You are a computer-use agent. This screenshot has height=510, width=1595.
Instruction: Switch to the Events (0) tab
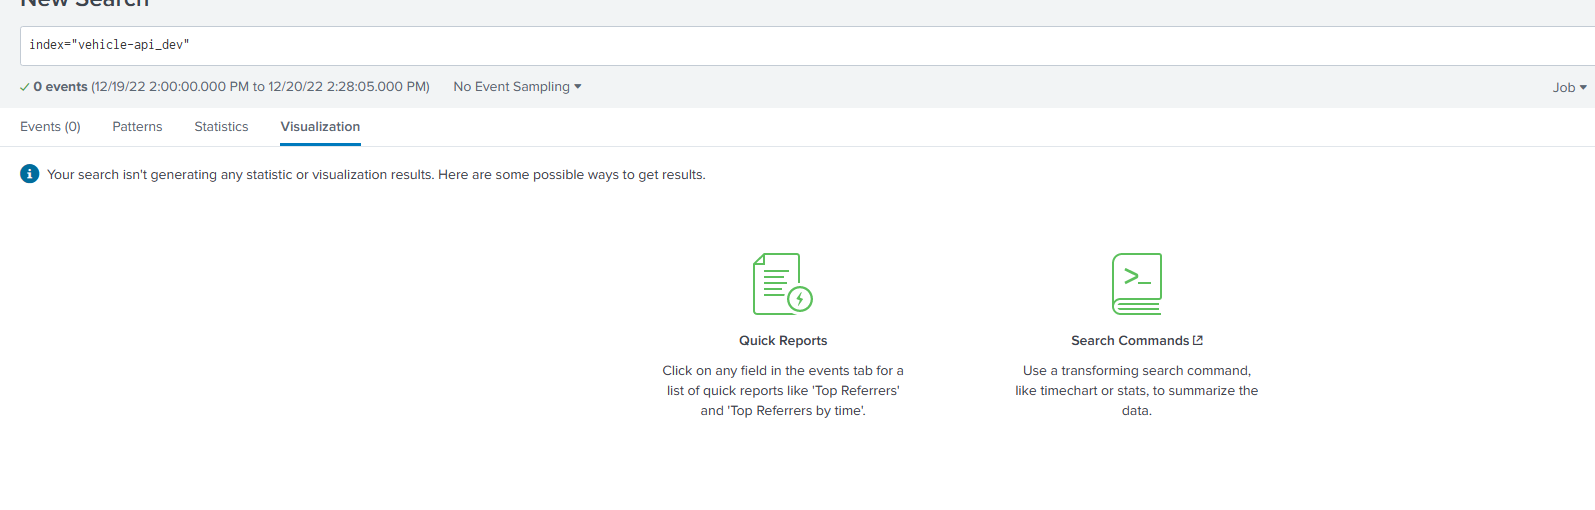click(x=50, y=127)
